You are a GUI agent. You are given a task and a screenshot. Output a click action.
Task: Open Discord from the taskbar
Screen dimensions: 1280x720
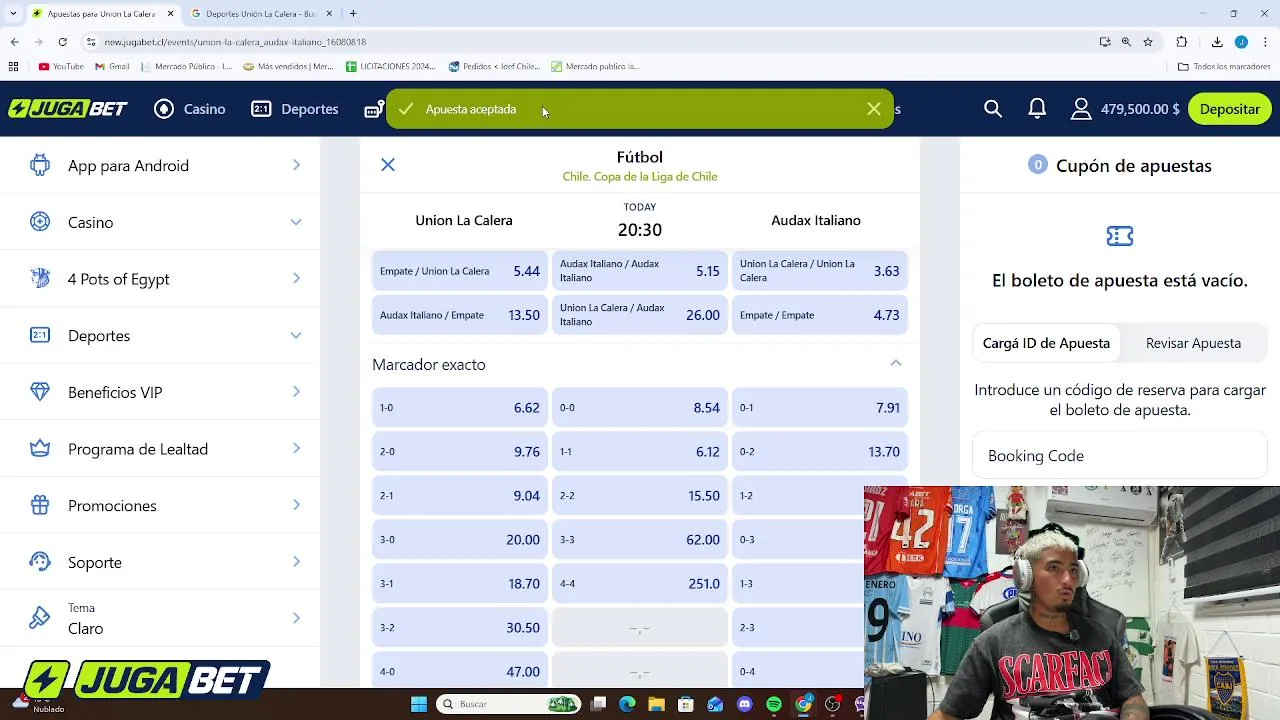744,704
